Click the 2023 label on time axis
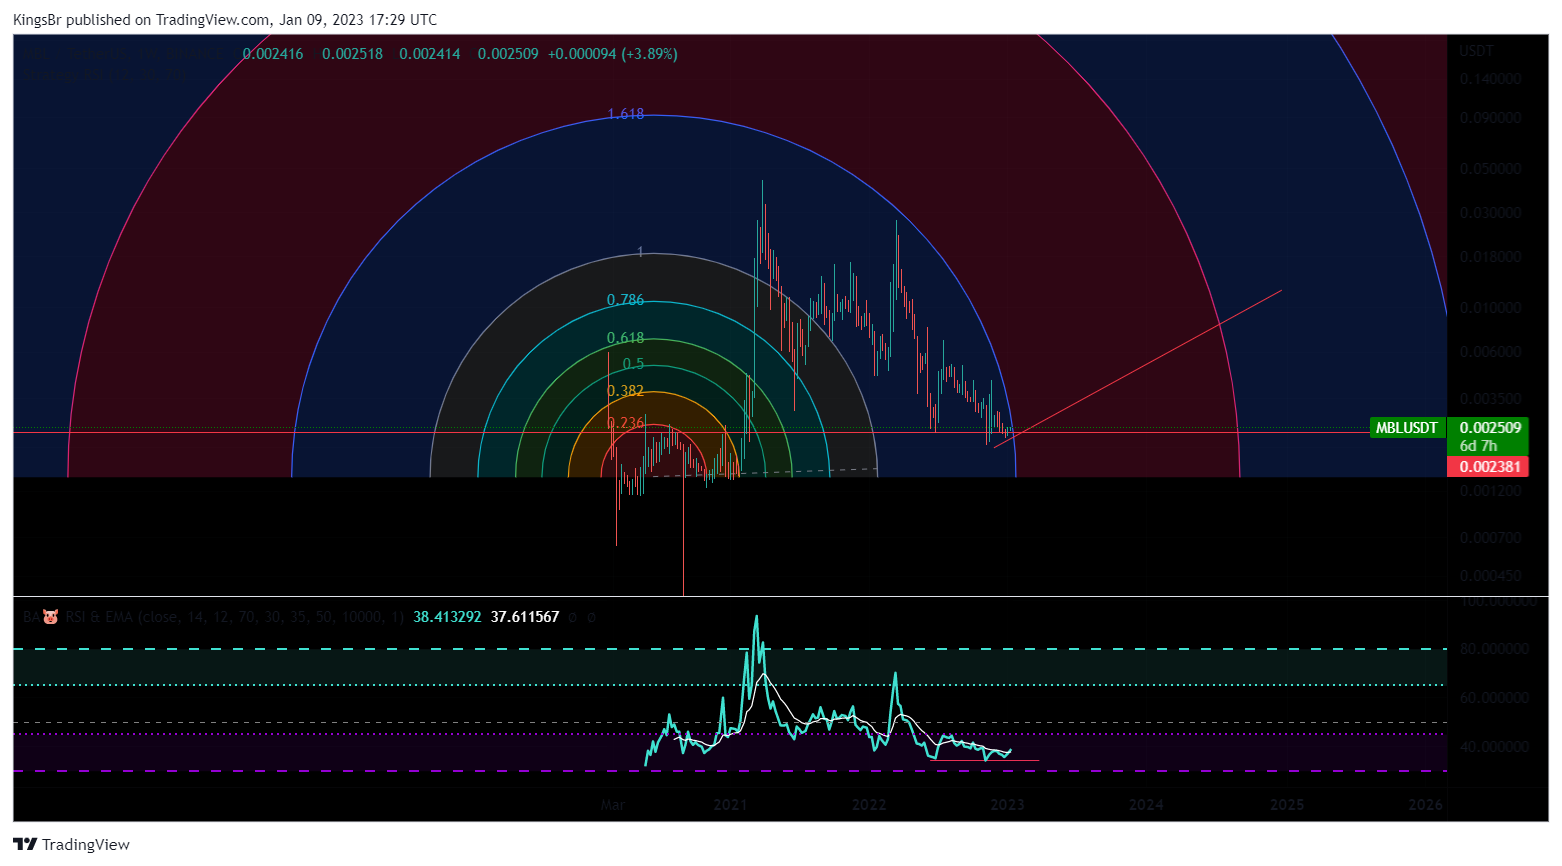The width and height of the screenshot is (1562, 866). pos(1007,805)
